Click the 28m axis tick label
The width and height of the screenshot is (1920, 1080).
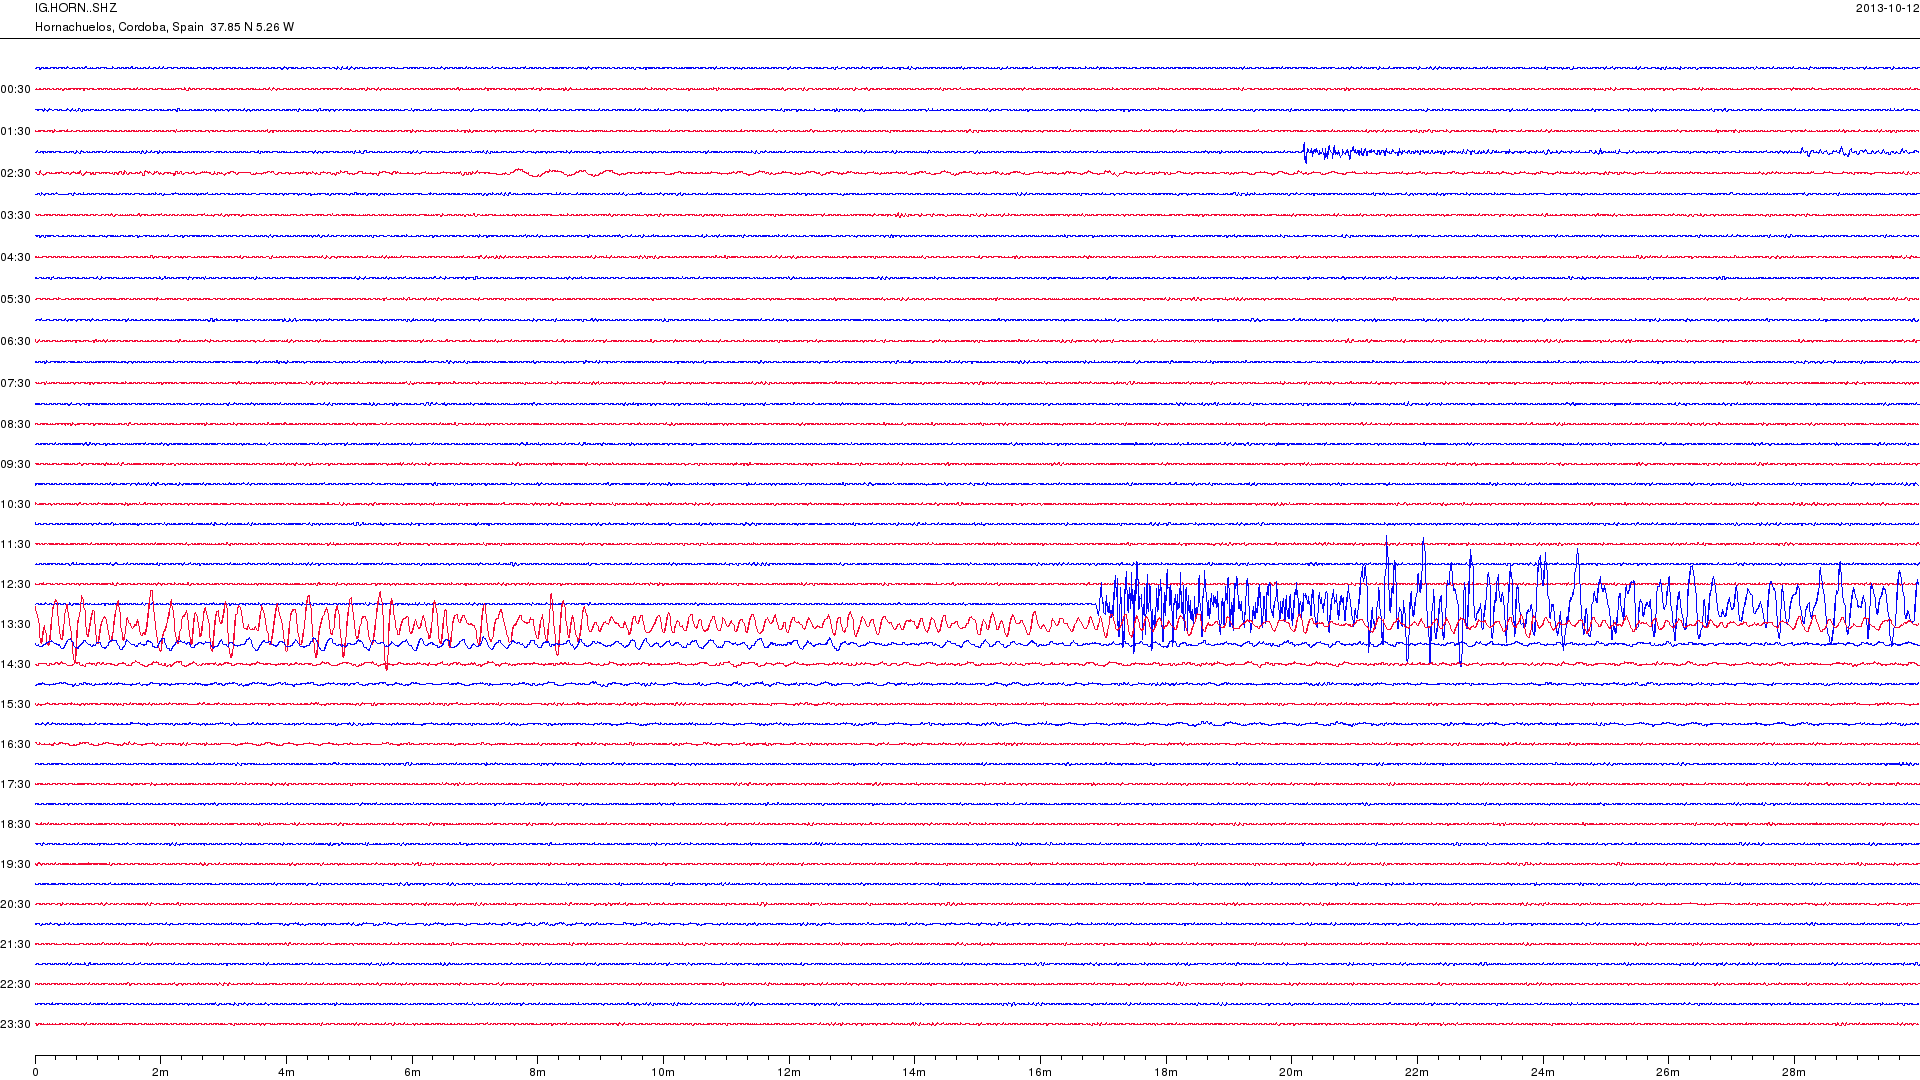click(1794, 1072)
